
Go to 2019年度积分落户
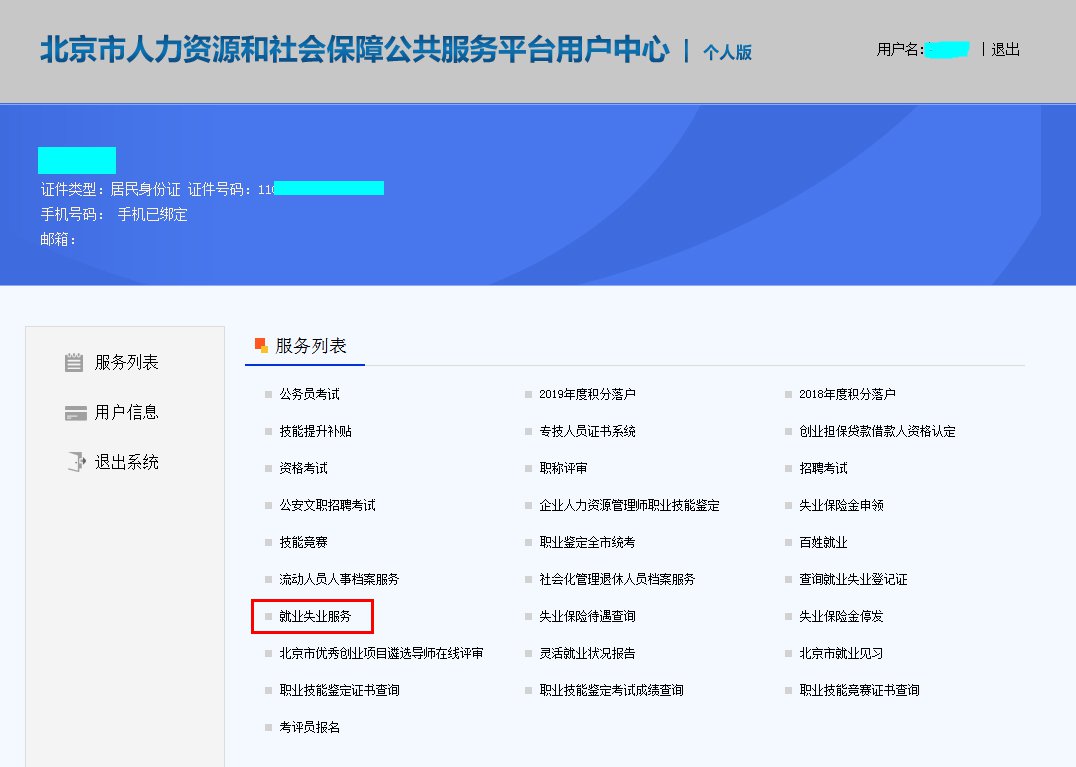coord(587,395)
